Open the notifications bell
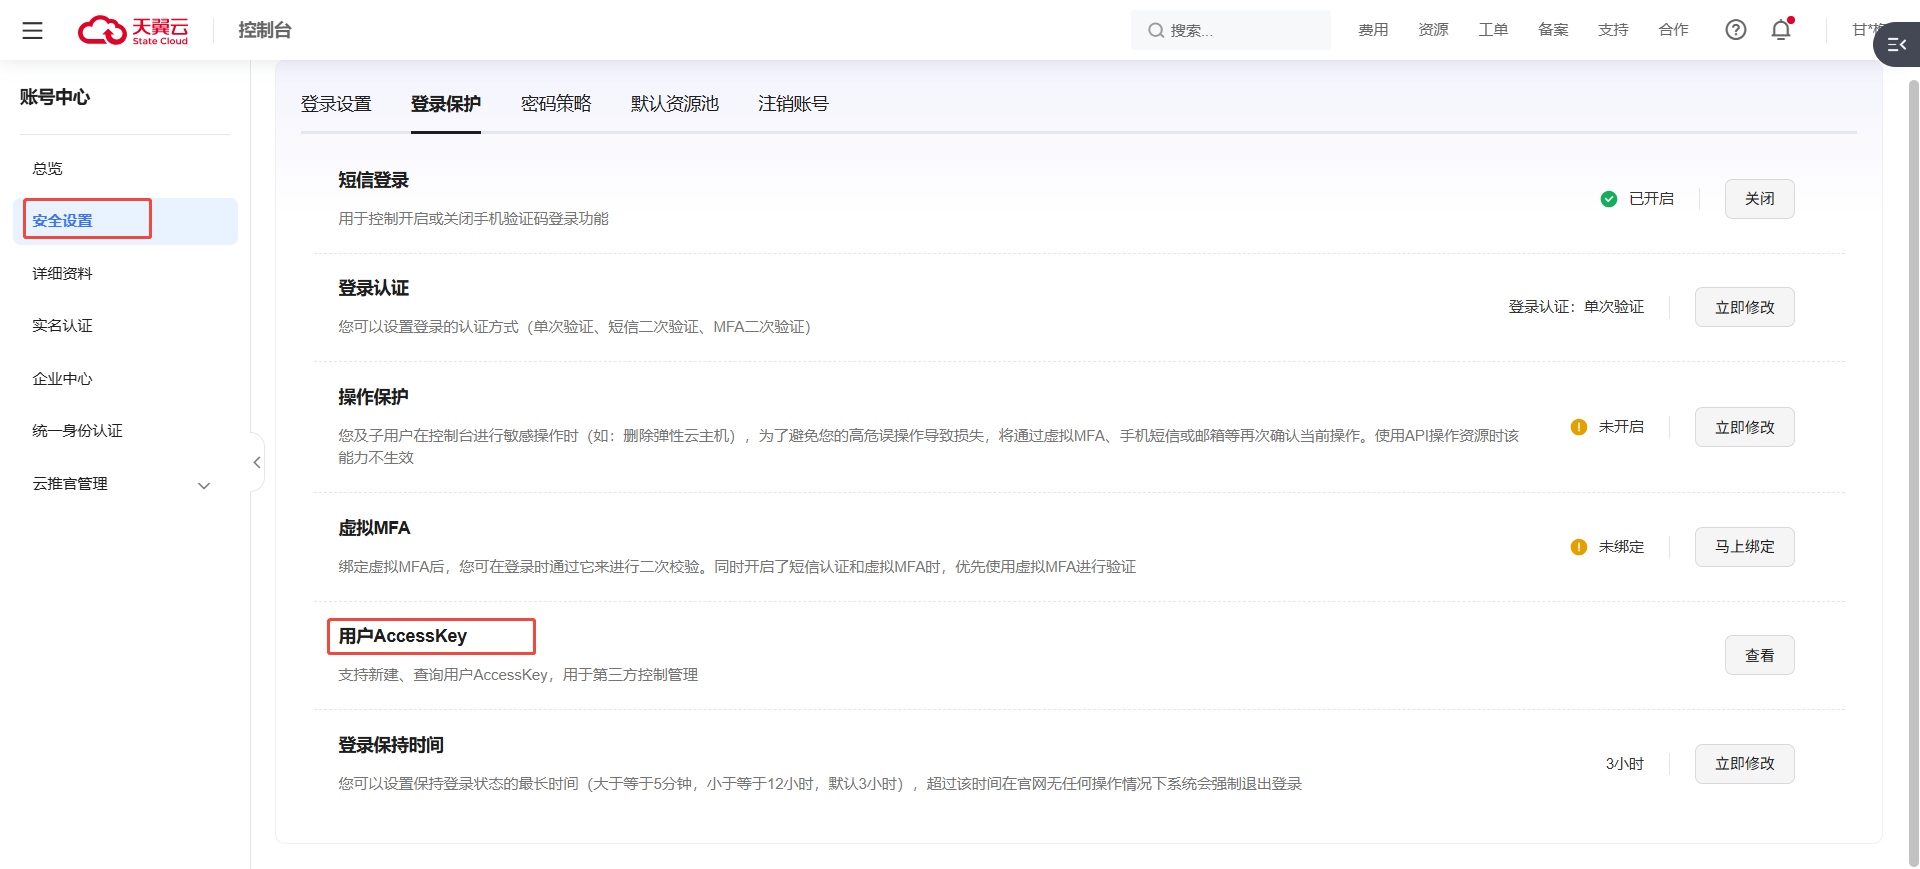 pyautogui.click(x=1781, y=30)
